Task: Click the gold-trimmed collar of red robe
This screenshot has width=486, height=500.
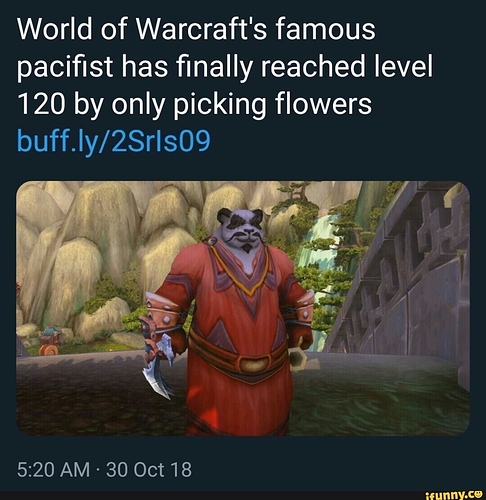Action: click(x=241, y=269)
